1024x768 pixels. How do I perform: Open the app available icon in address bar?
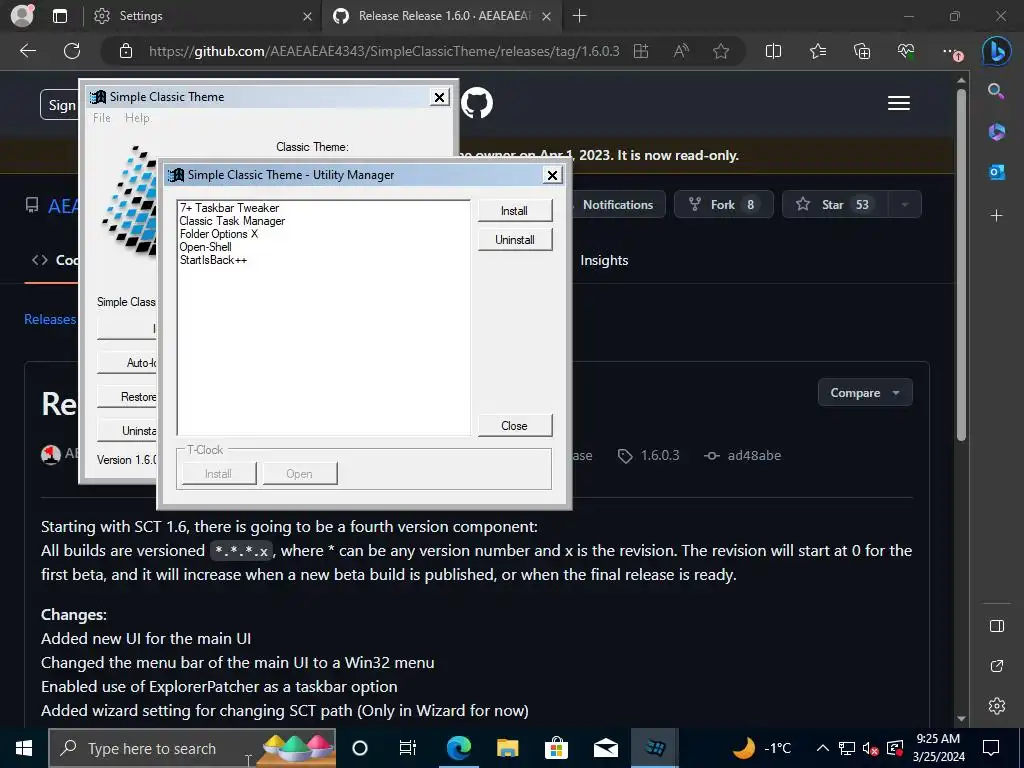coord(641,51)
